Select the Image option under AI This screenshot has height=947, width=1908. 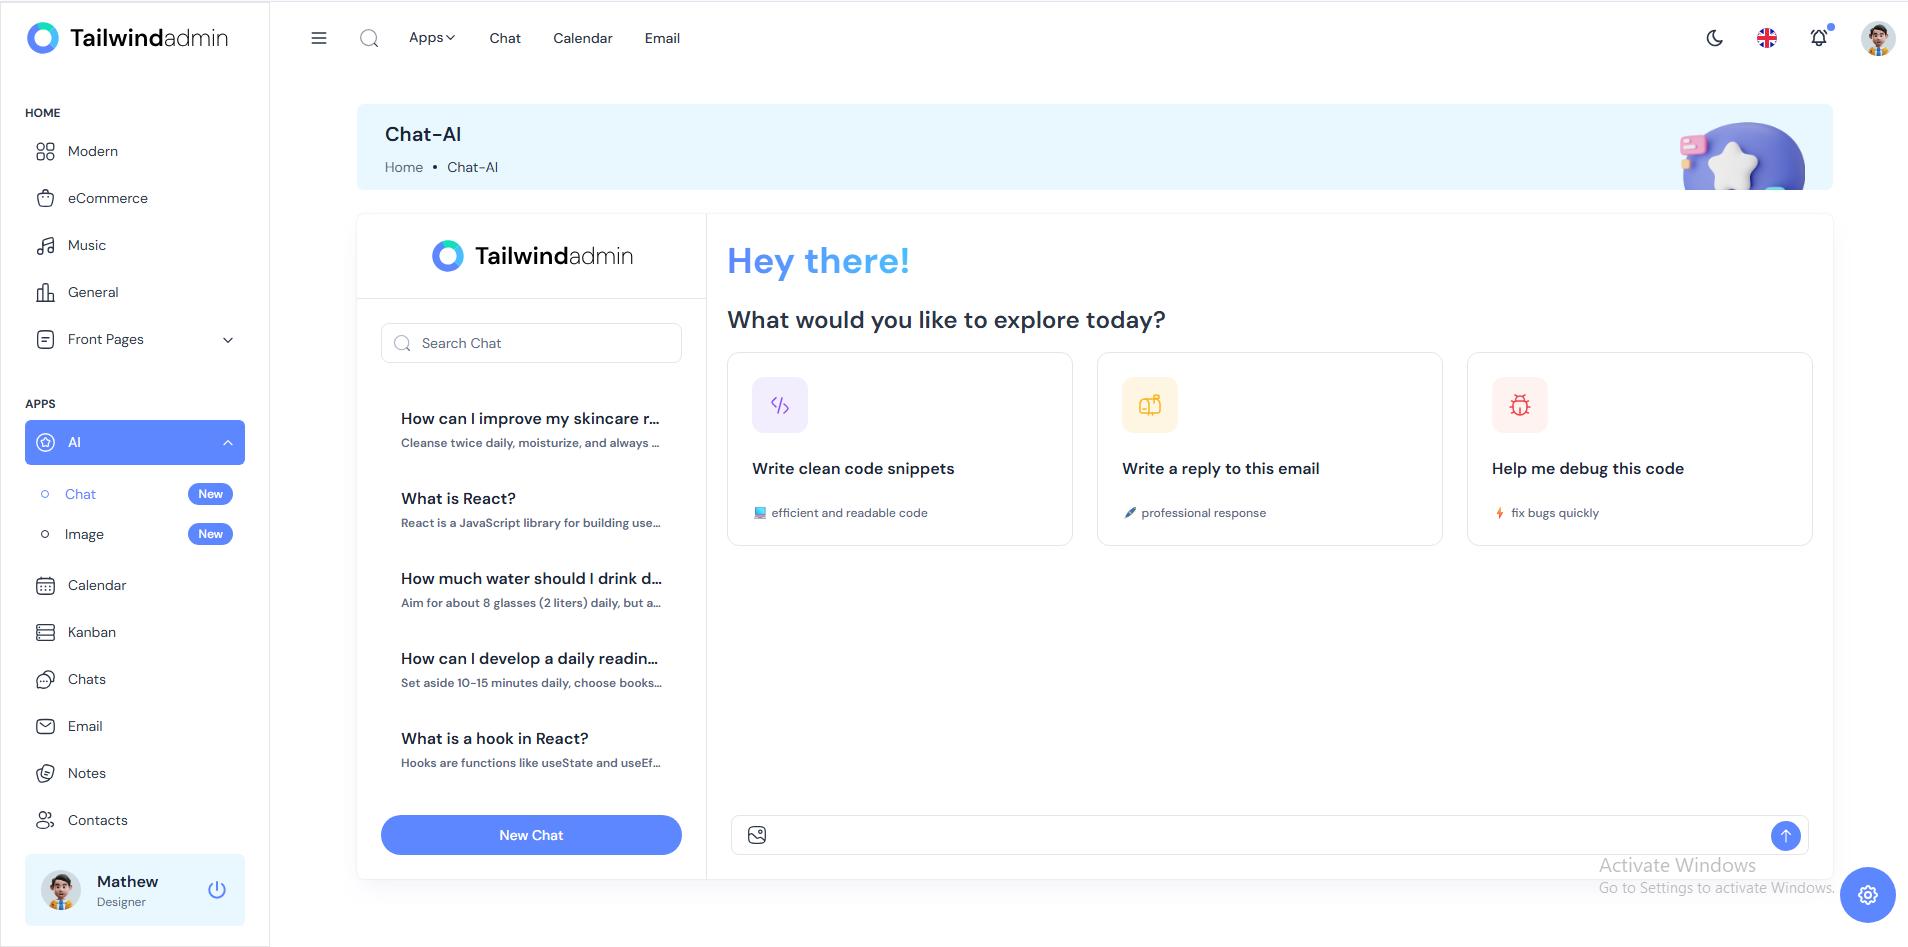click(84, 534)
